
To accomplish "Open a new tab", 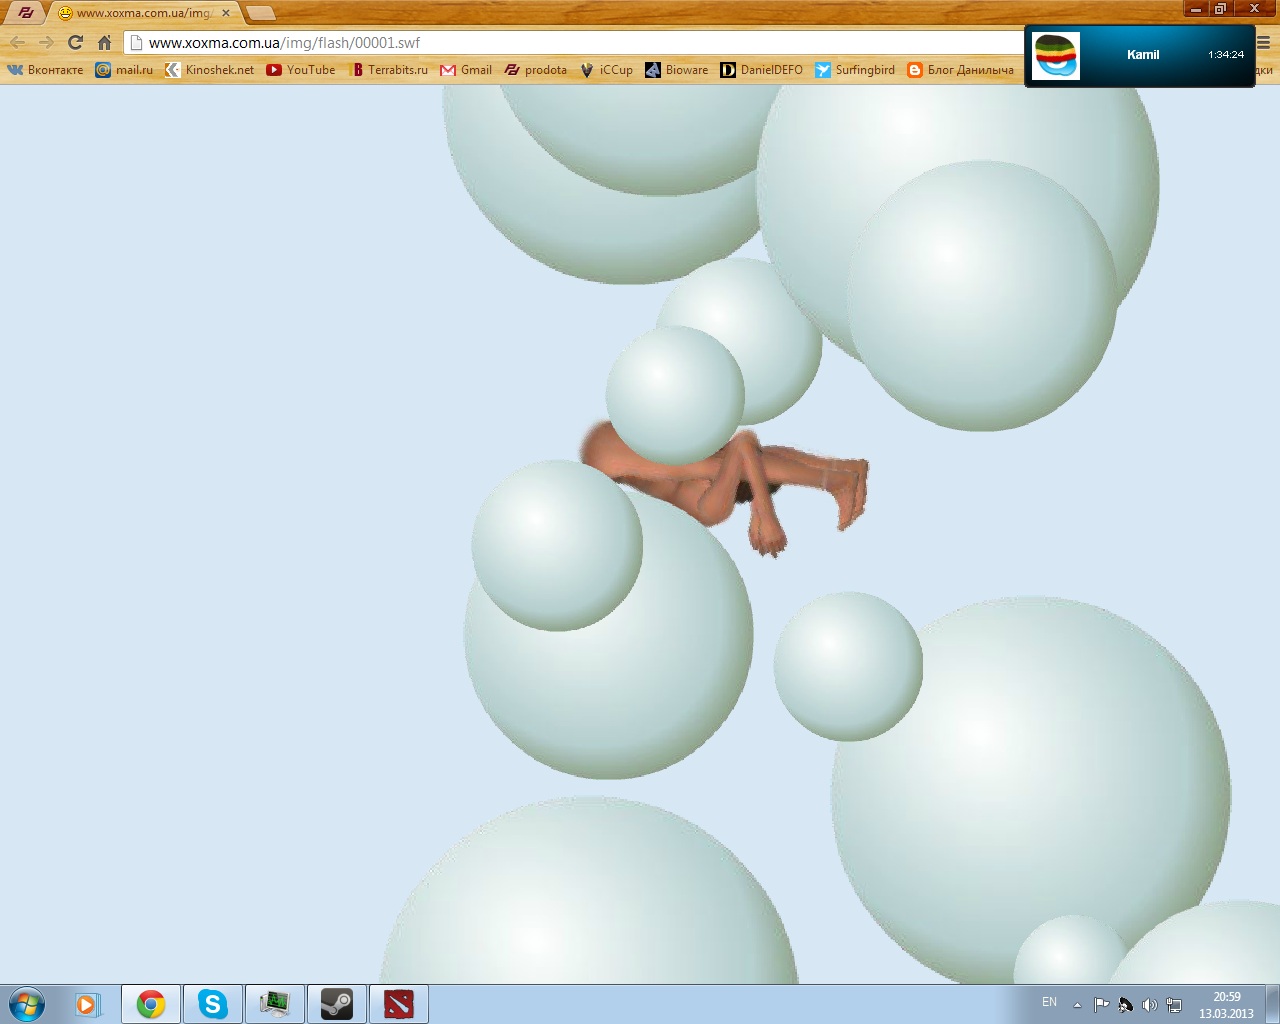I will tap(260, 13).
